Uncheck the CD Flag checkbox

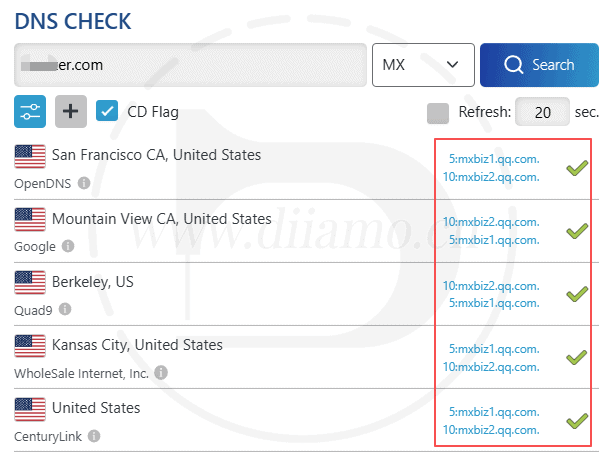click(x=107, y=111)
